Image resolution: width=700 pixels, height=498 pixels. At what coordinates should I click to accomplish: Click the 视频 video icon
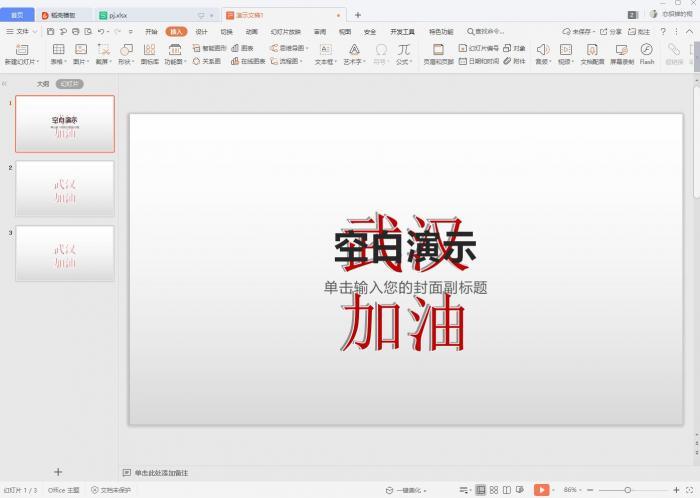click(x=566, y=49)
